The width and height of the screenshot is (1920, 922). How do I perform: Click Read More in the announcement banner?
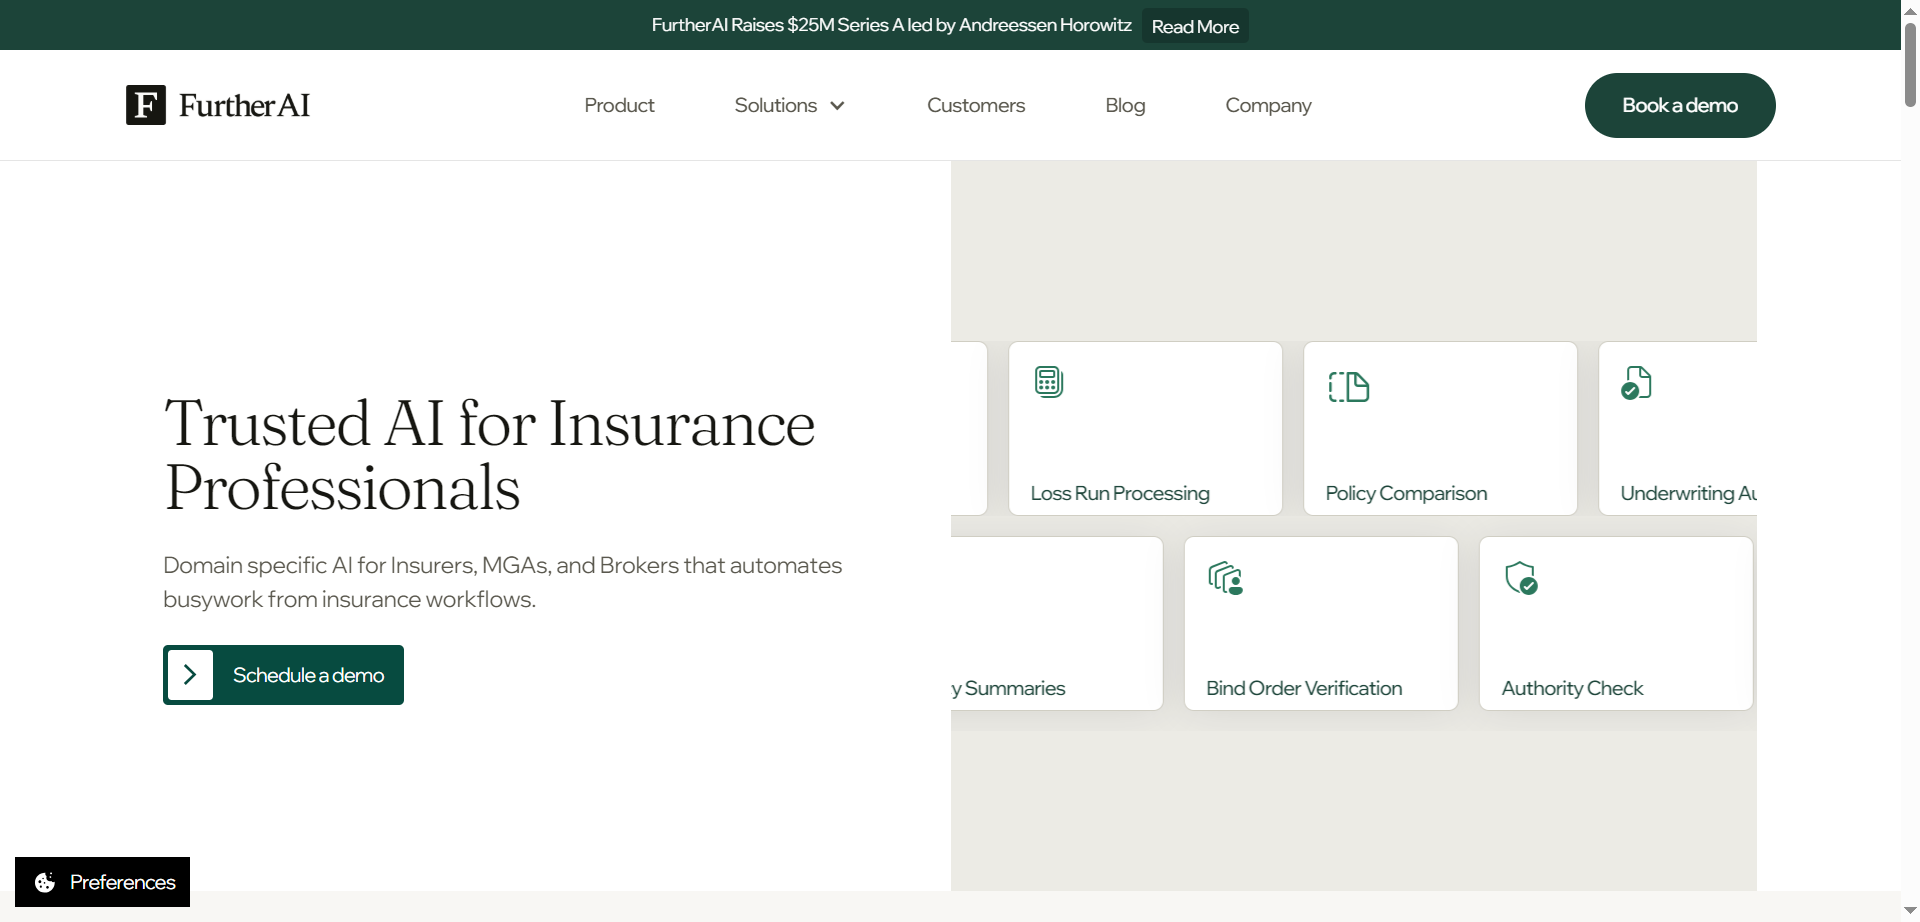[1195, 26]
